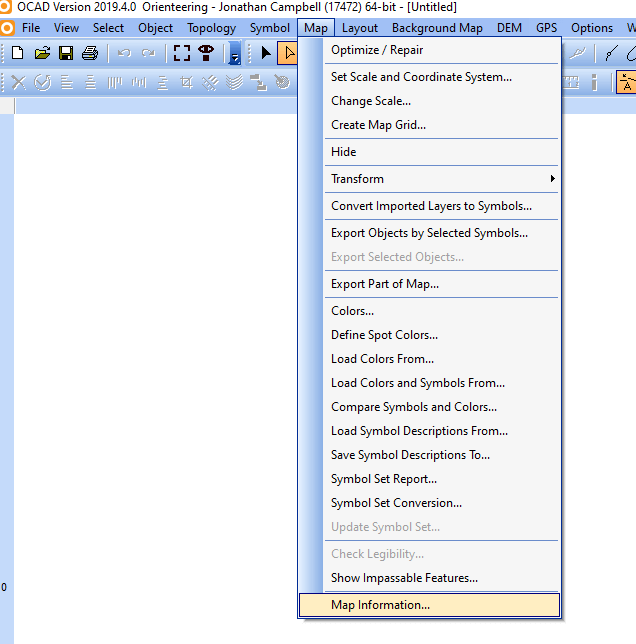Open the View menu

click(66, 28)
